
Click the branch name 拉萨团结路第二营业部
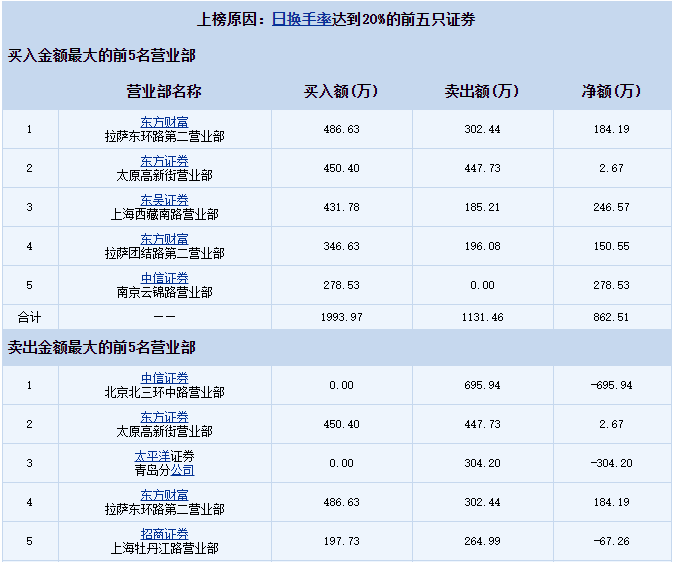164,253
